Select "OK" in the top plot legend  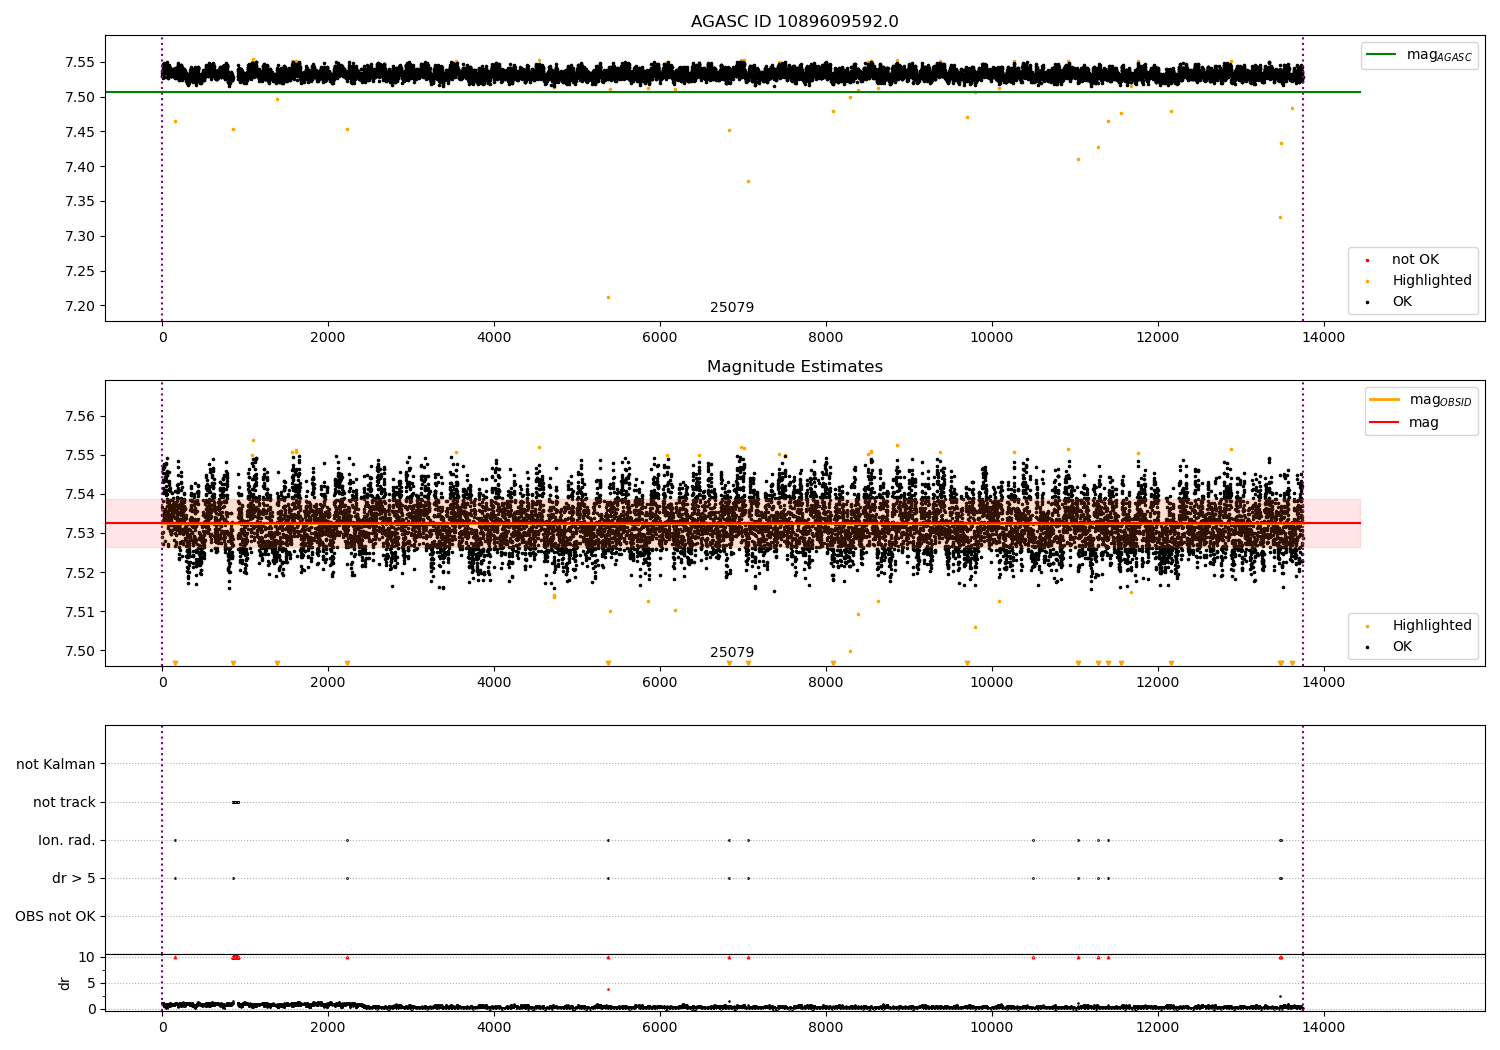pyautogui.click(x=1390, y=302)
